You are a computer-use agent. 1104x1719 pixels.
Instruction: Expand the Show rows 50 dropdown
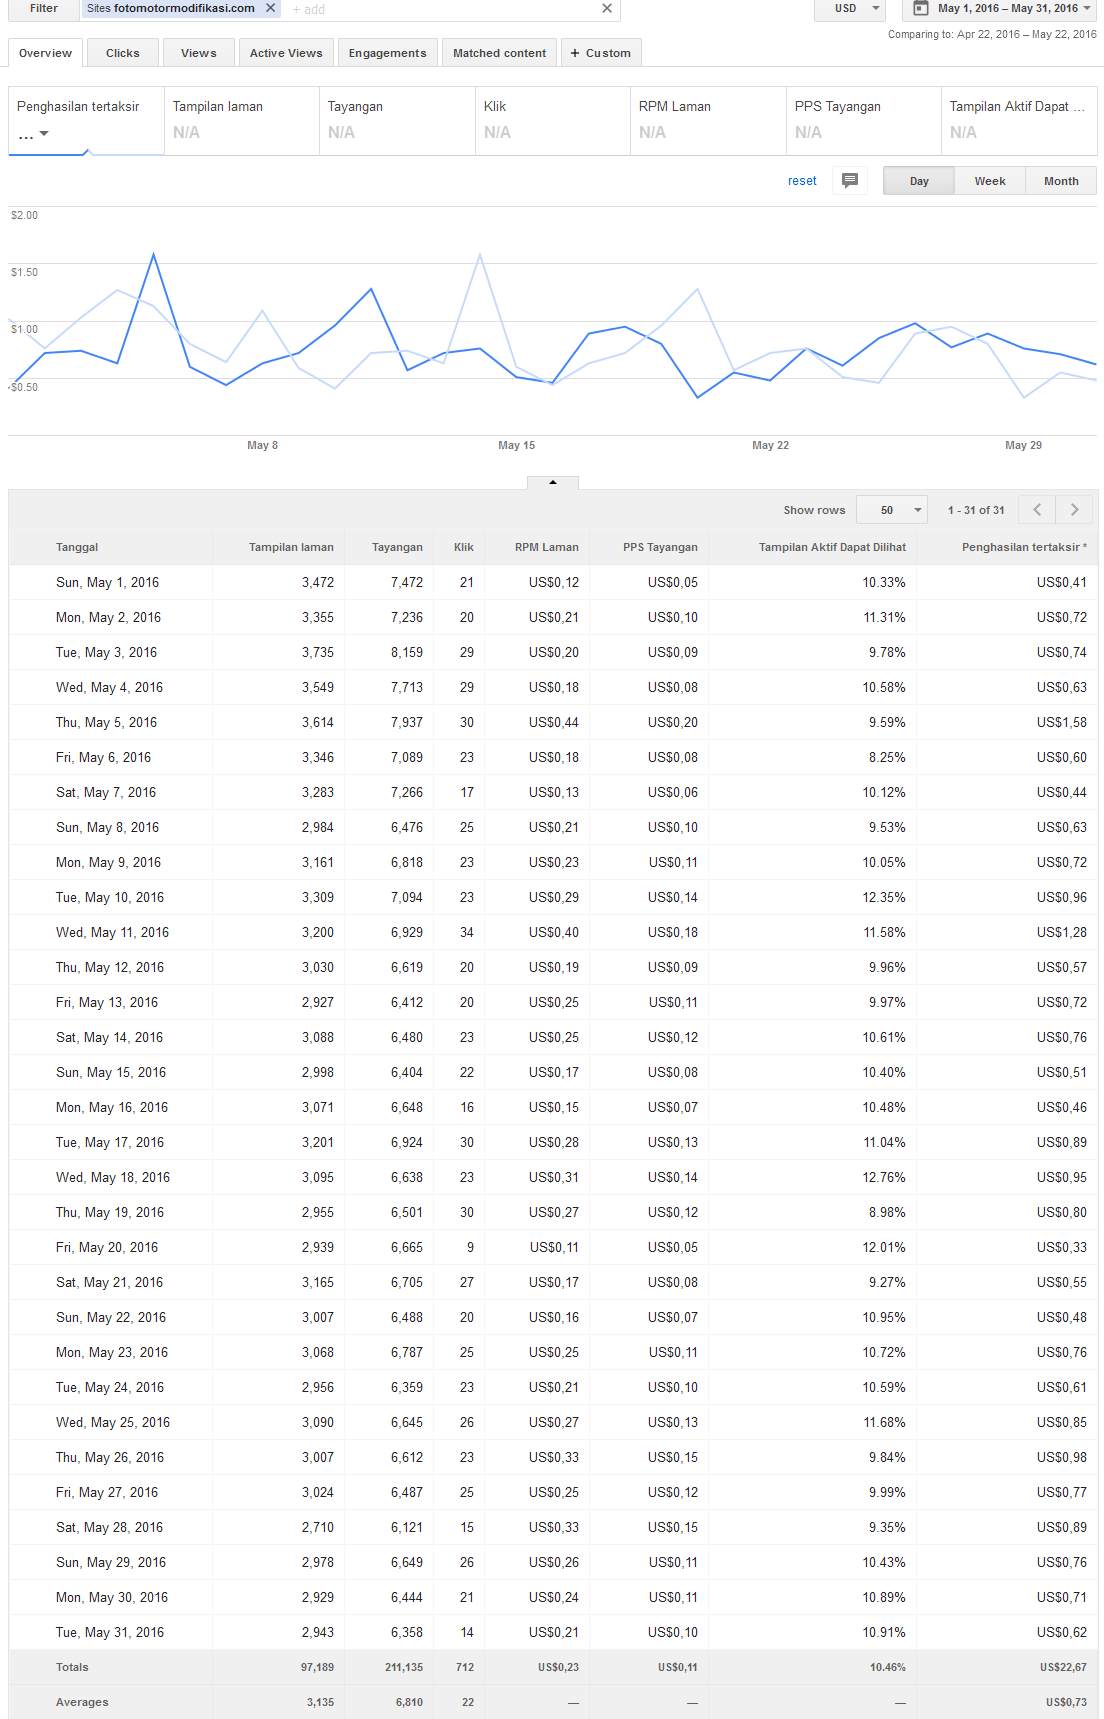(x=892, y=510)
